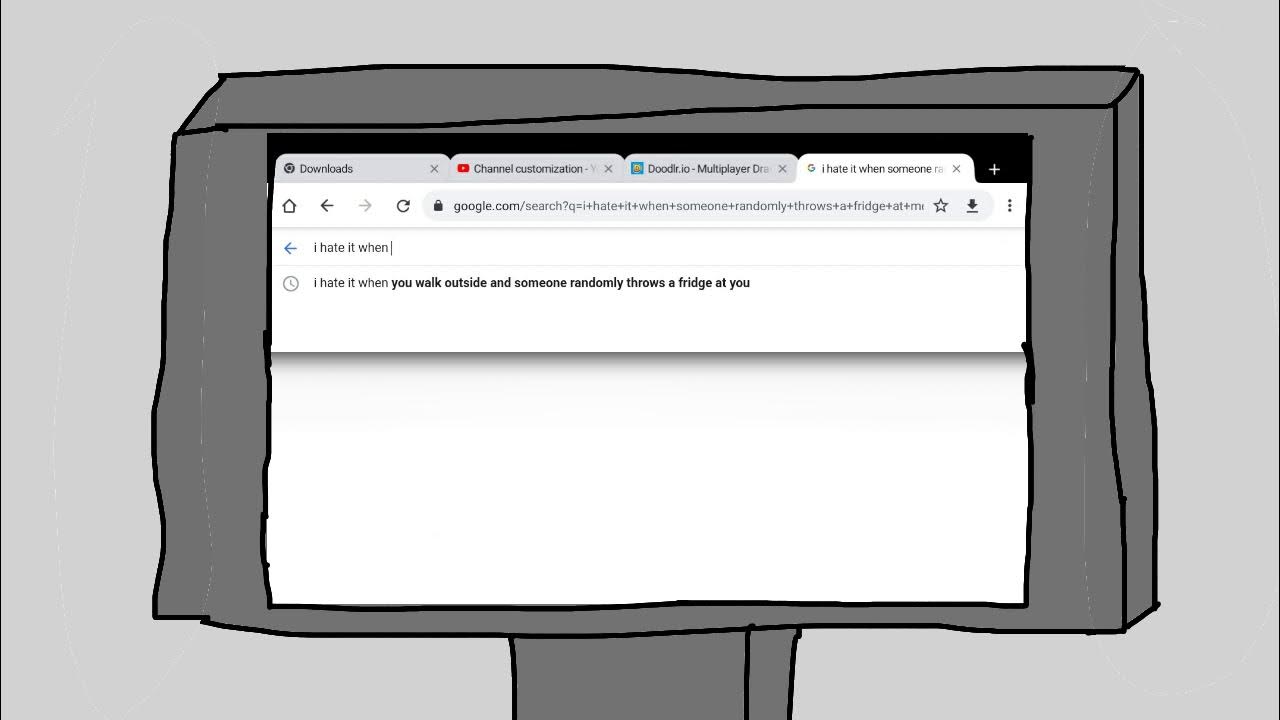The height and width of the screenshot is (720, 1280).
Task: Click the Home button in the browser toolbar
Action: 289,206
